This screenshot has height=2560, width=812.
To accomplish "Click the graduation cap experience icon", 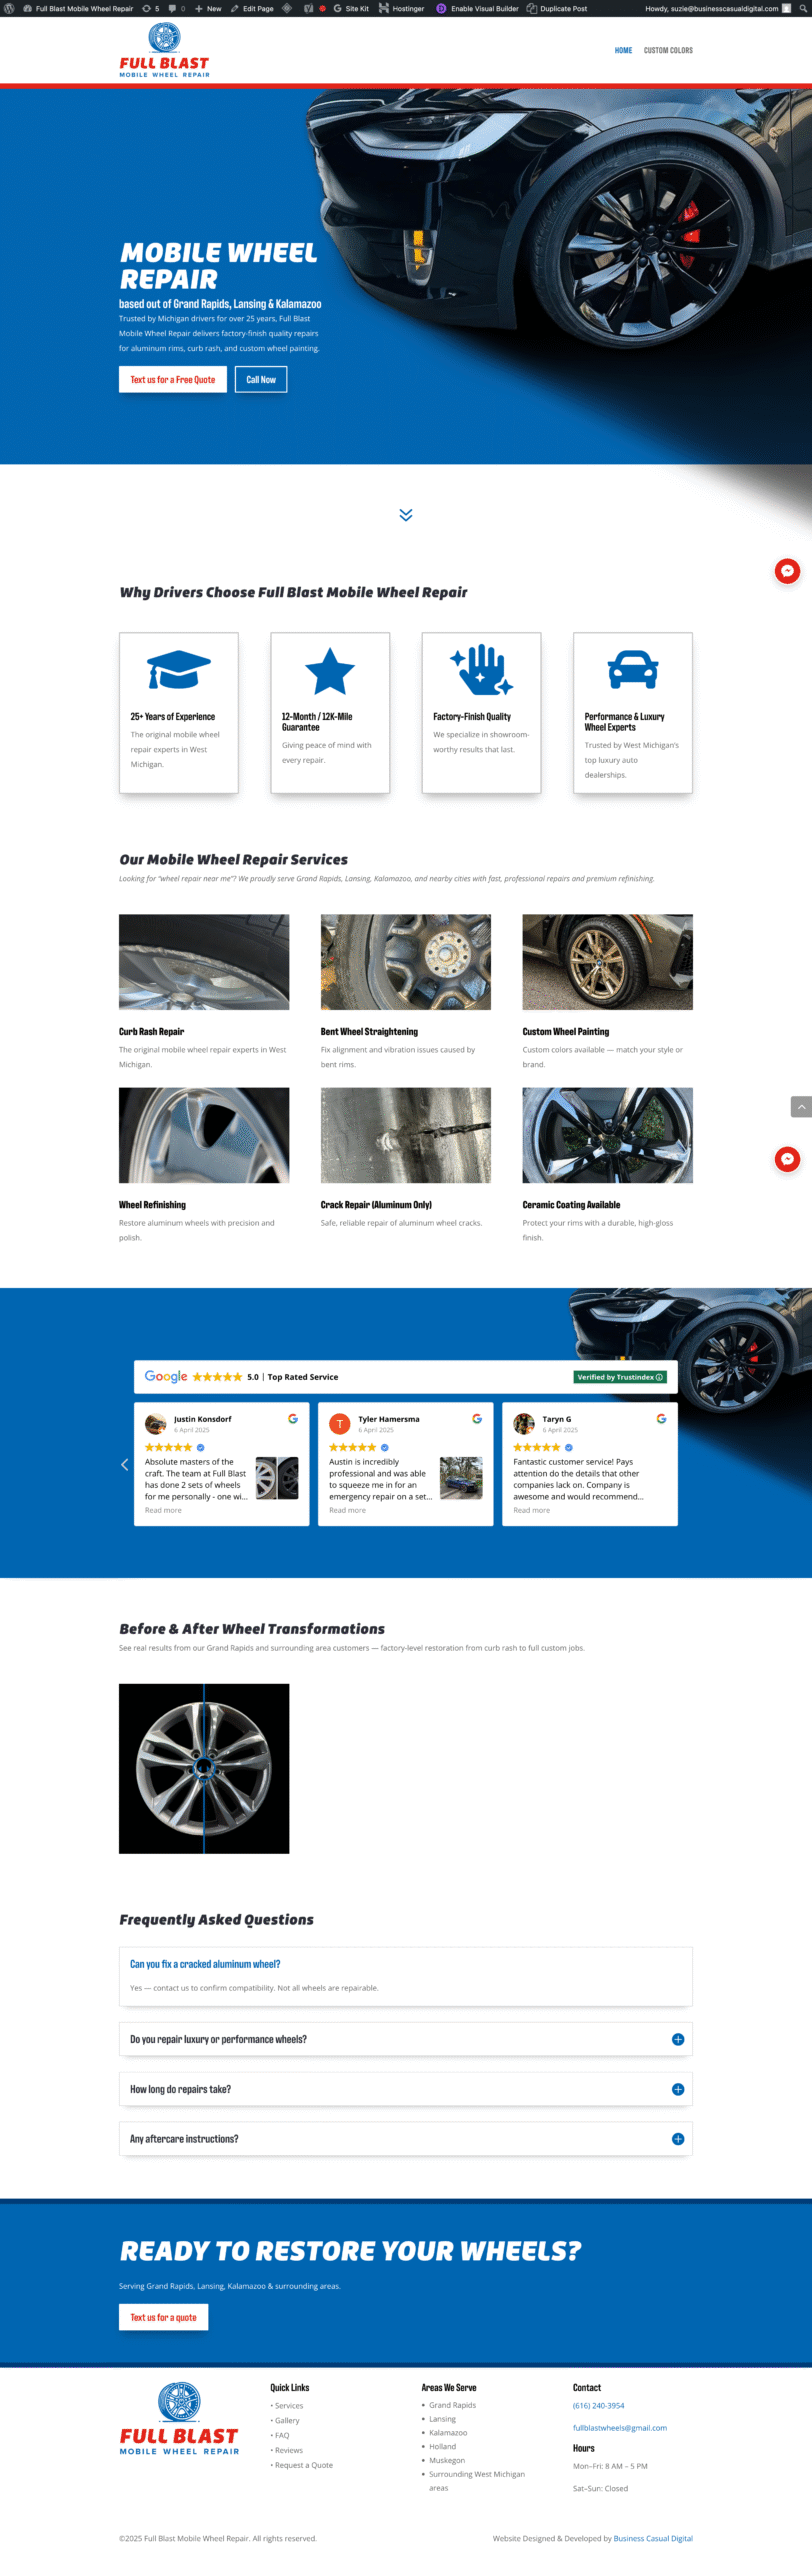I will (179, 670).
